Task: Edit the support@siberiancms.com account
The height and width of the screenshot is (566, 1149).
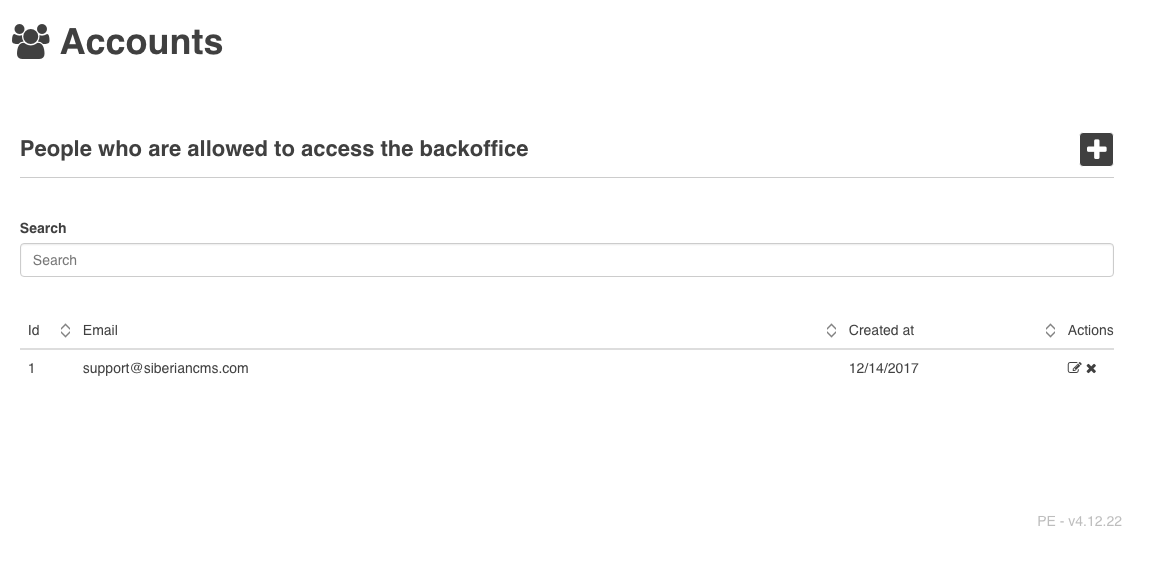Action: click(1074, 368)
